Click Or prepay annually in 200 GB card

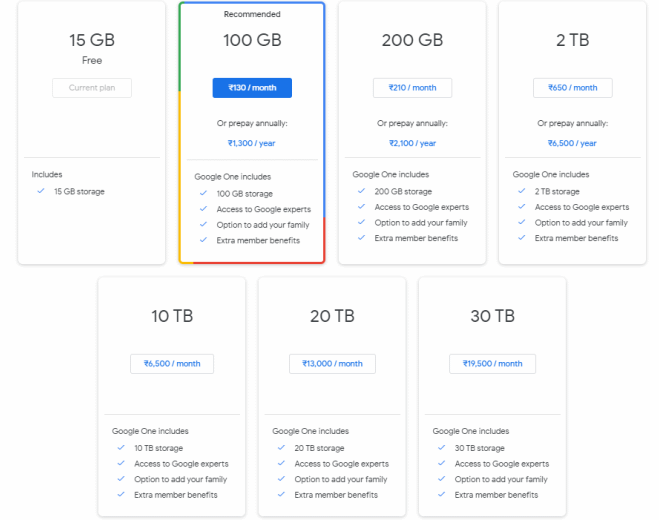pyautogui.click(x=412, y=124)
